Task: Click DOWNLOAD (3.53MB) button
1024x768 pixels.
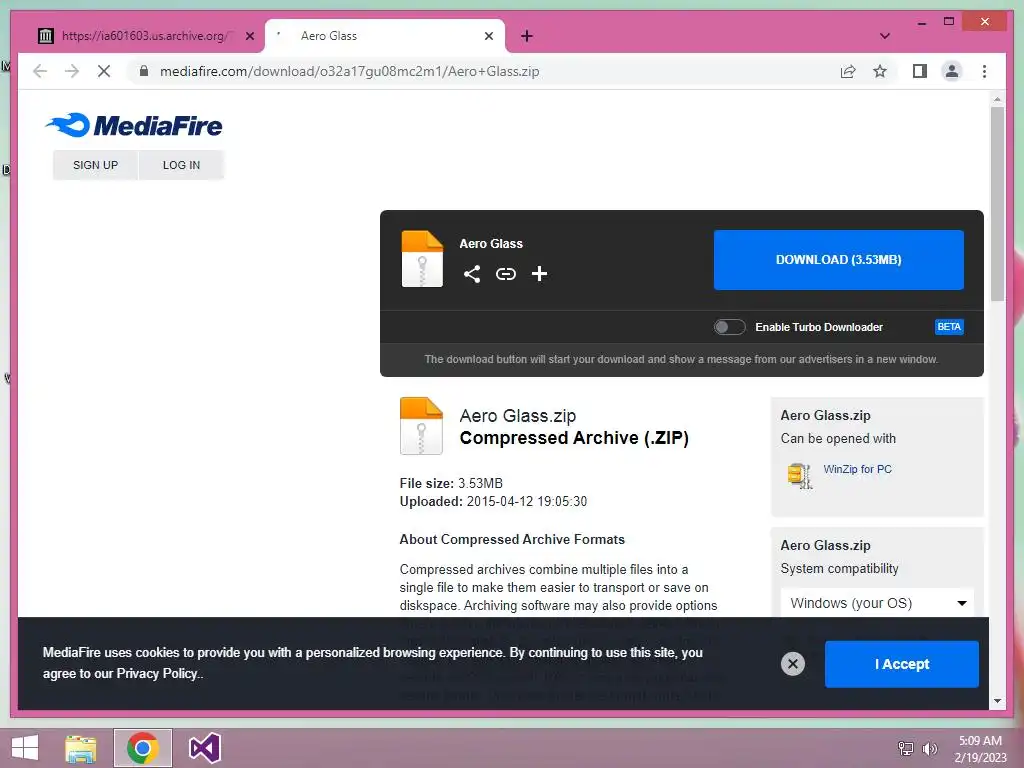Action: [x=839, y=260]
